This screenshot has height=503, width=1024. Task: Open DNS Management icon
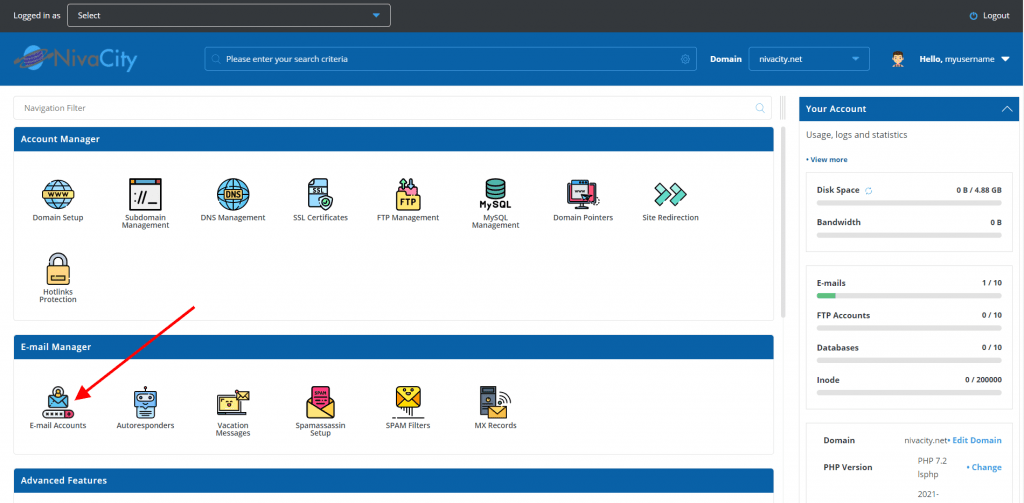coord(233,194)
